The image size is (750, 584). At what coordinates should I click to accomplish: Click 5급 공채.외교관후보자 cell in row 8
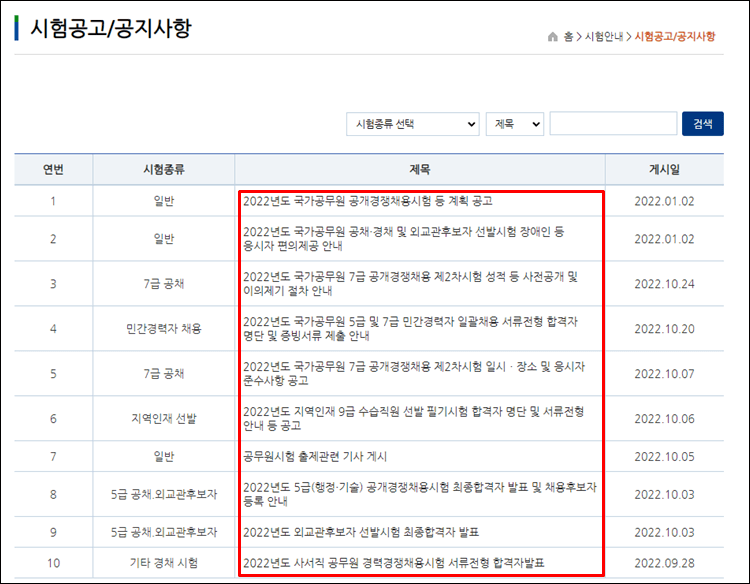pyautogui.click(x=164, y=495)
